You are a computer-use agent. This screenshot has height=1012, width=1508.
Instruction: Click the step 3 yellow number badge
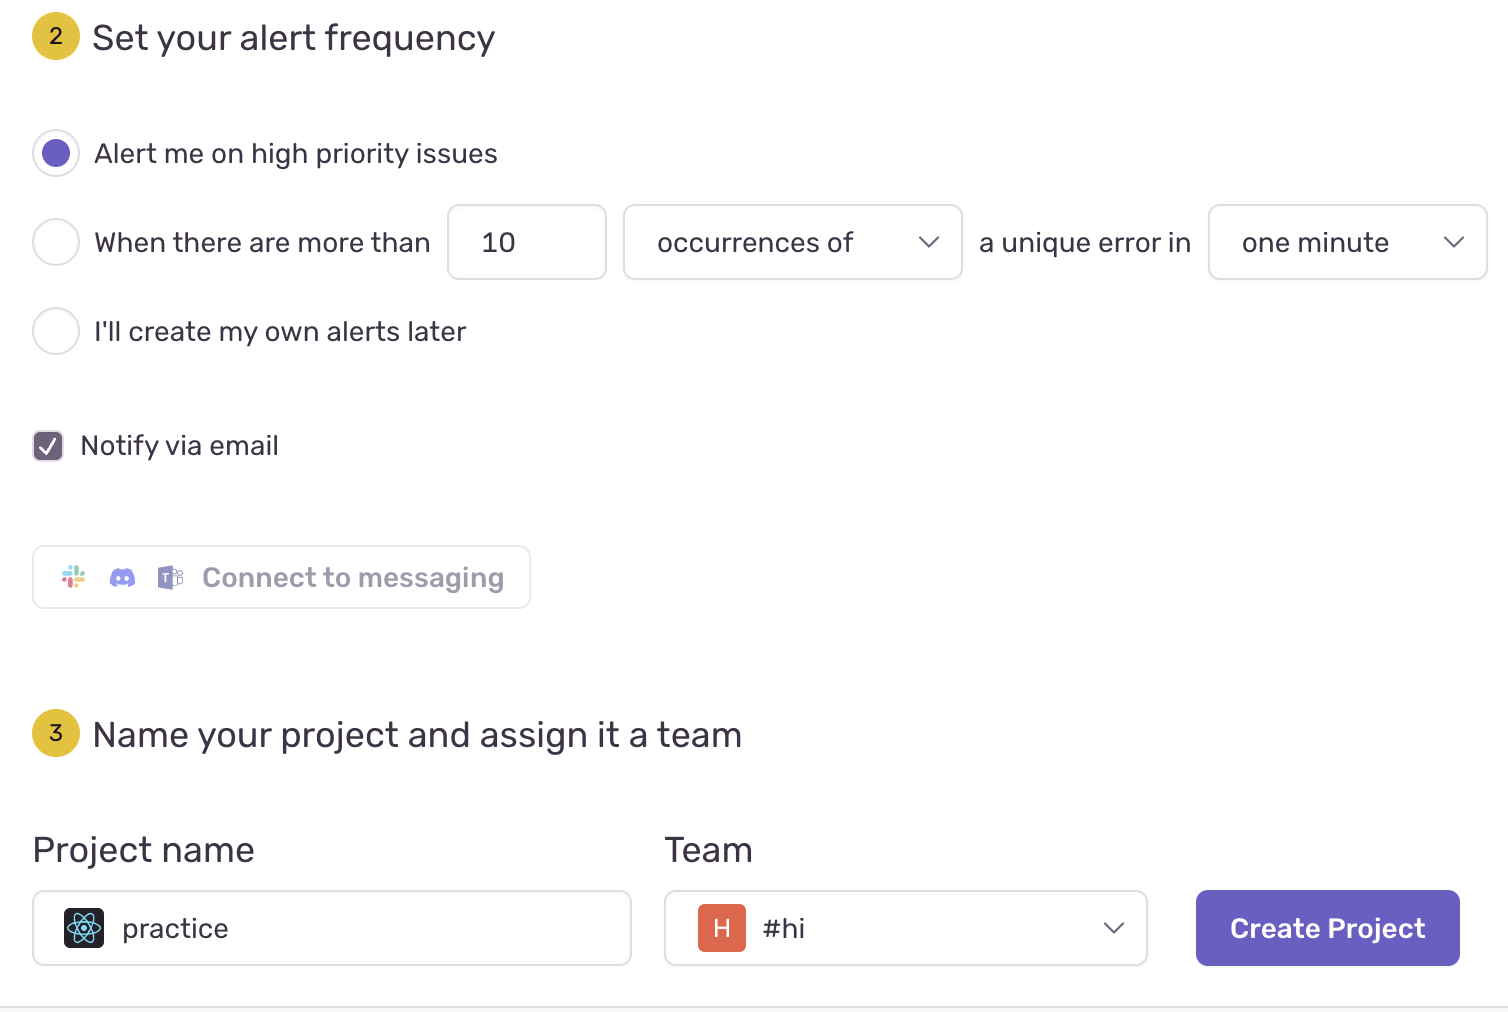(x=56, y=733)
